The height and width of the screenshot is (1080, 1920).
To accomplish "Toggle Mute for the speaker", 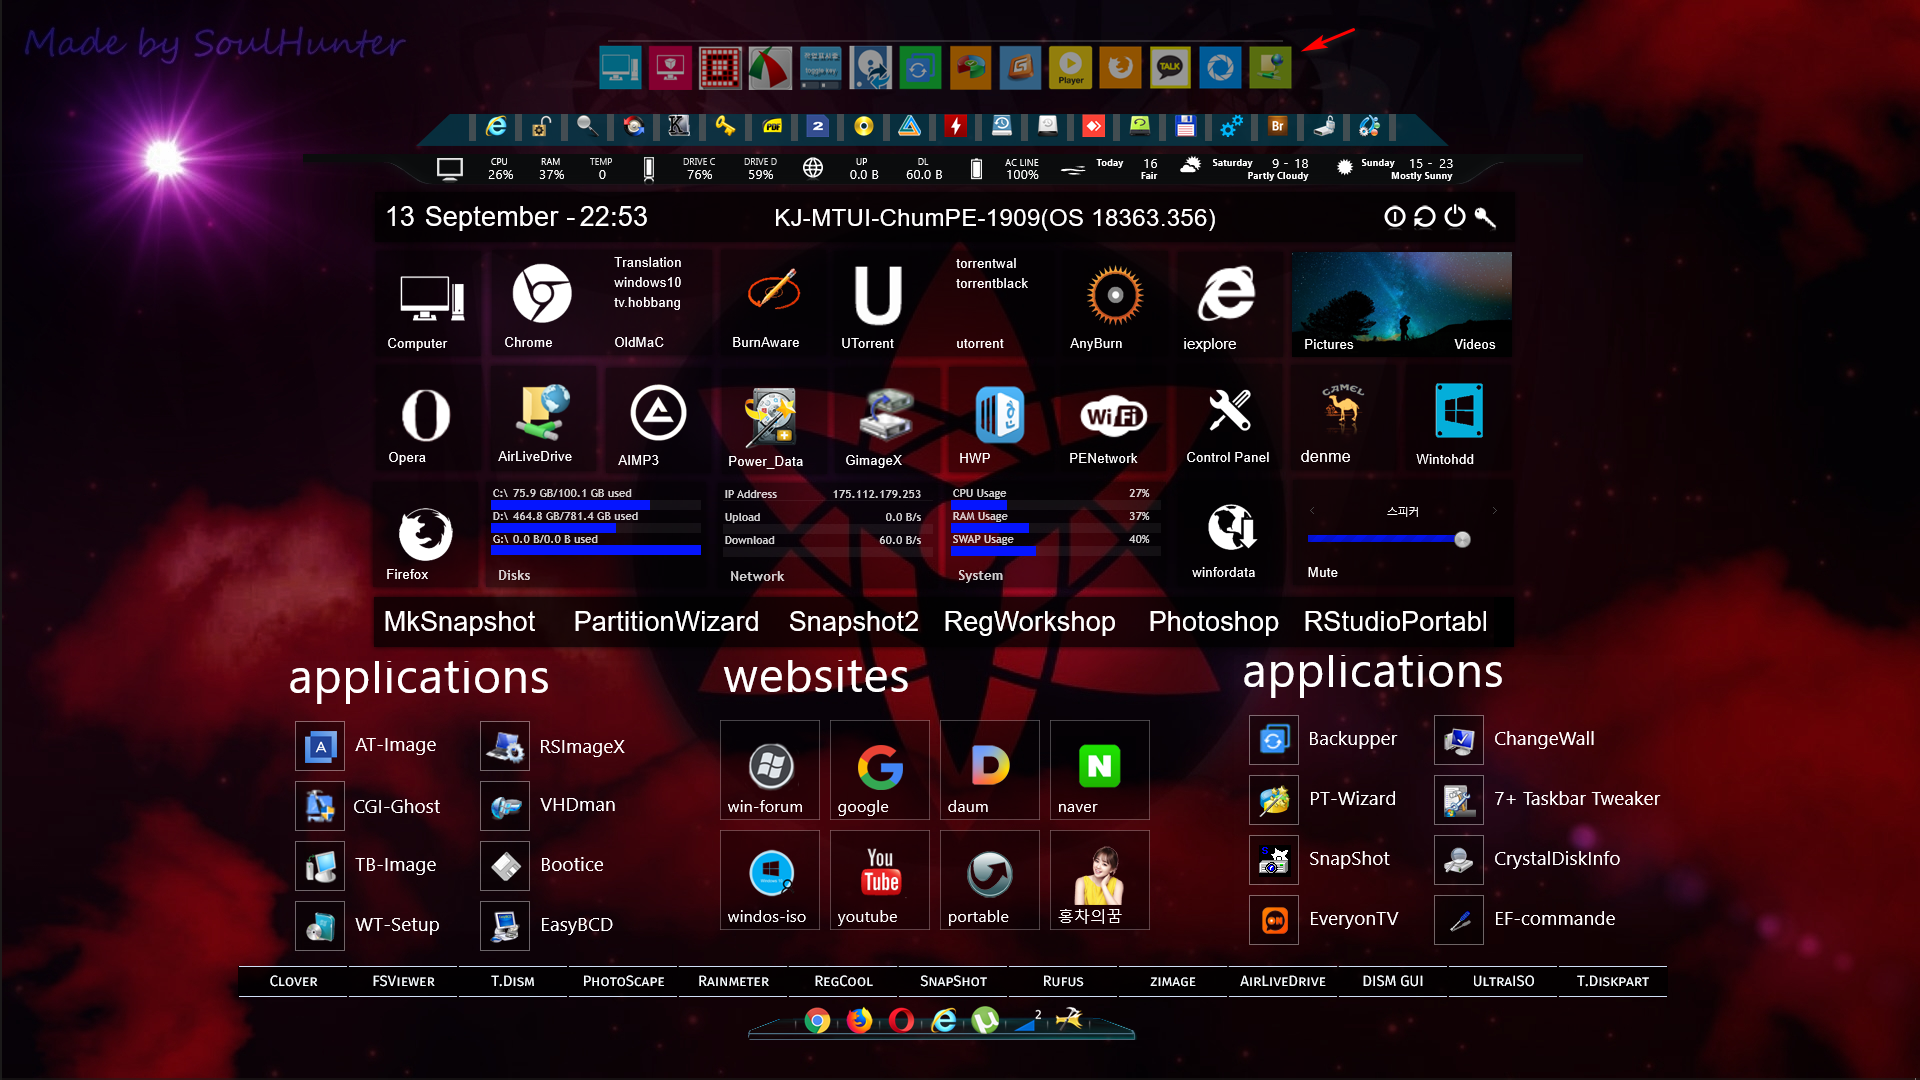I will (1322, 572).
